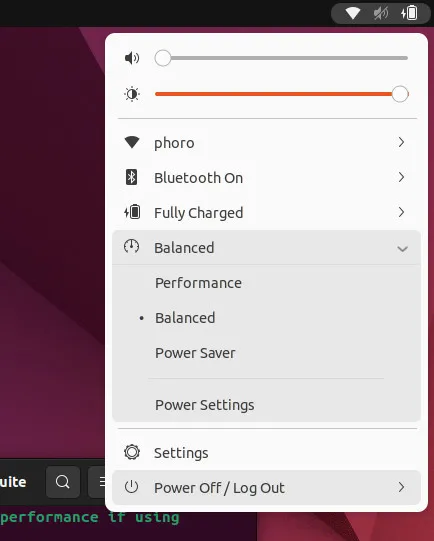Click the search button in terminal header

63,482
